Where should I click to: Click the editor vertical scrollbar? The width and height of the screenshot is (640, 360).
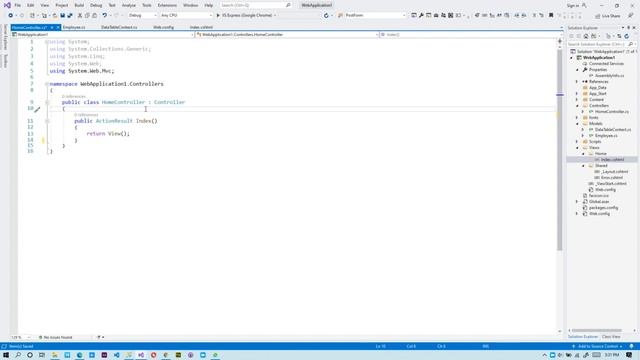coord(560,150)
